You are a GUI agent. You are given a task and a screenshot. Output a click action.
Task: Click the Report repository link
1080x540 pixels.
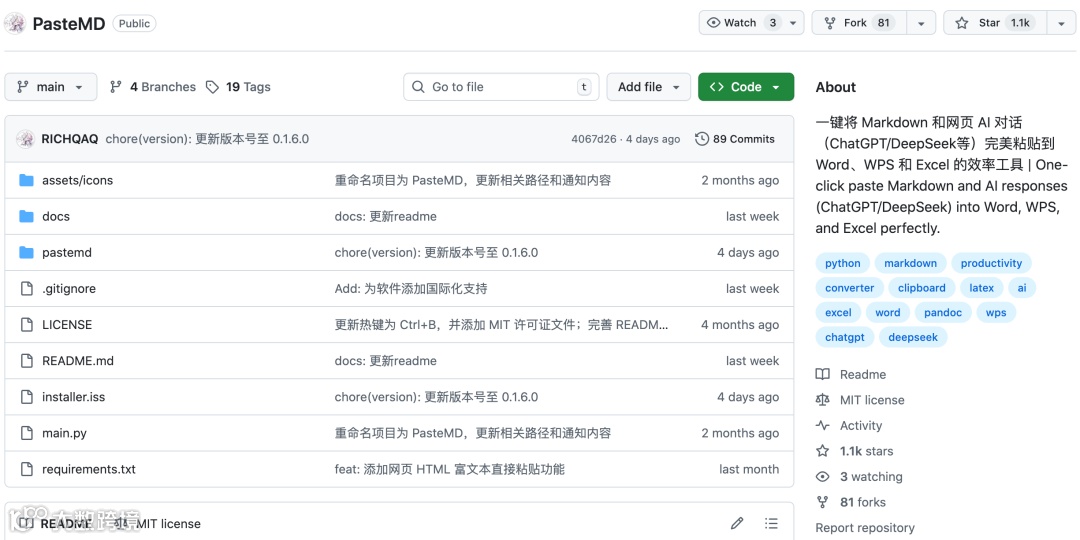click(x=865, y=528)
